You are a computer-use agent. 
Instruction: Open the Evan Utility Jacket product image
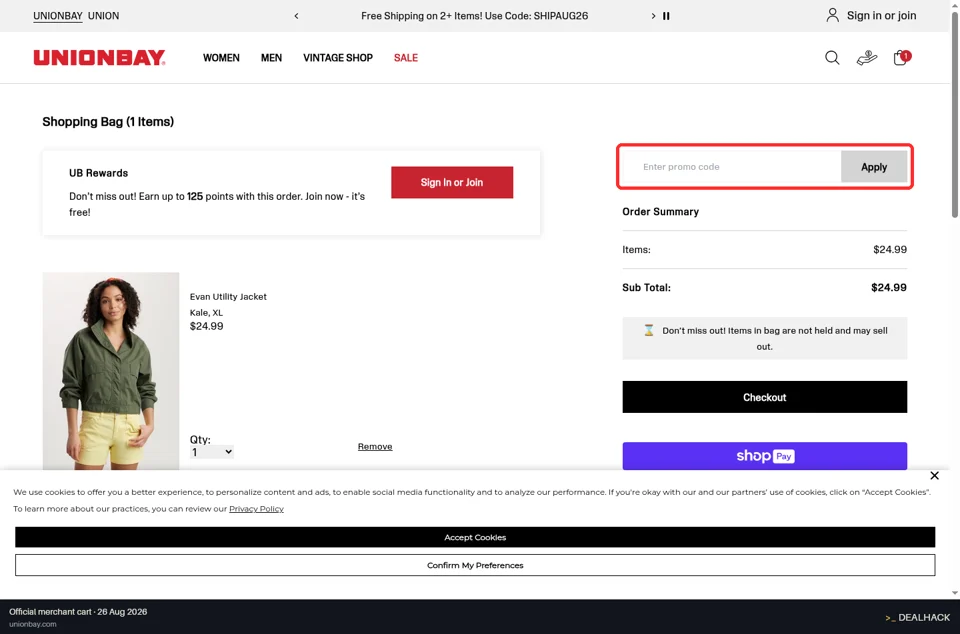[111, 371]
